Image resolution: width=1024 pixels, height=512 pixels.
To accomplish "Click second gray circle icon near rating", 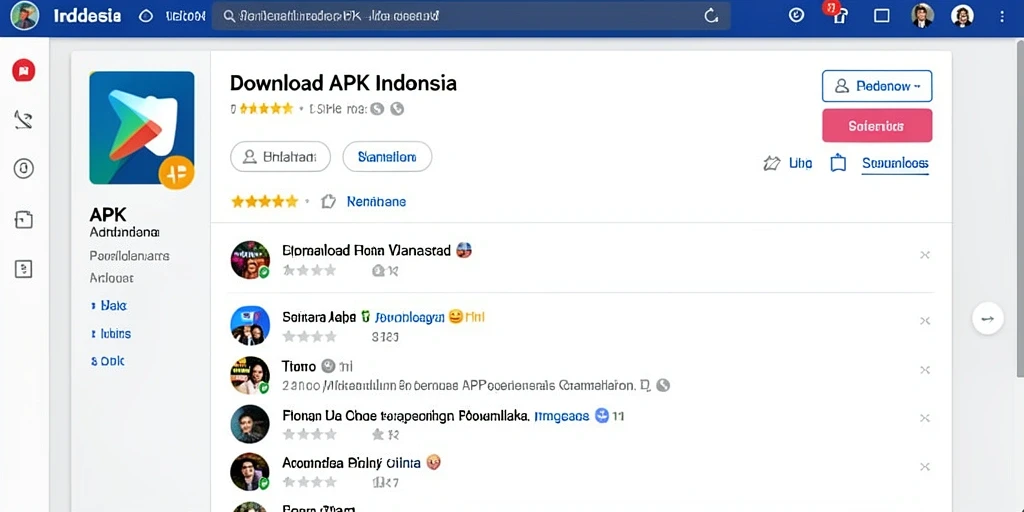I will click(x=397, y=109).
